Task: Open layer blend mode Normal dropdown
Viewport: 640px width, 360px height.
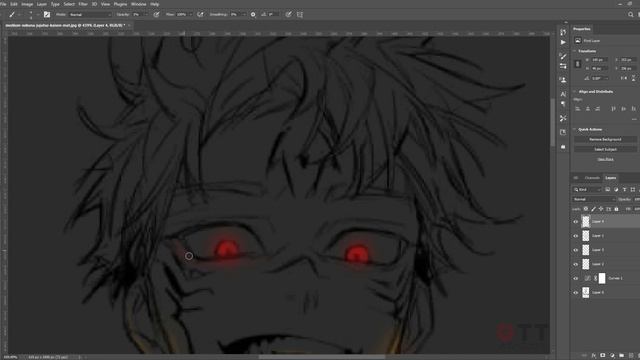Action: [x=594, y=199]
